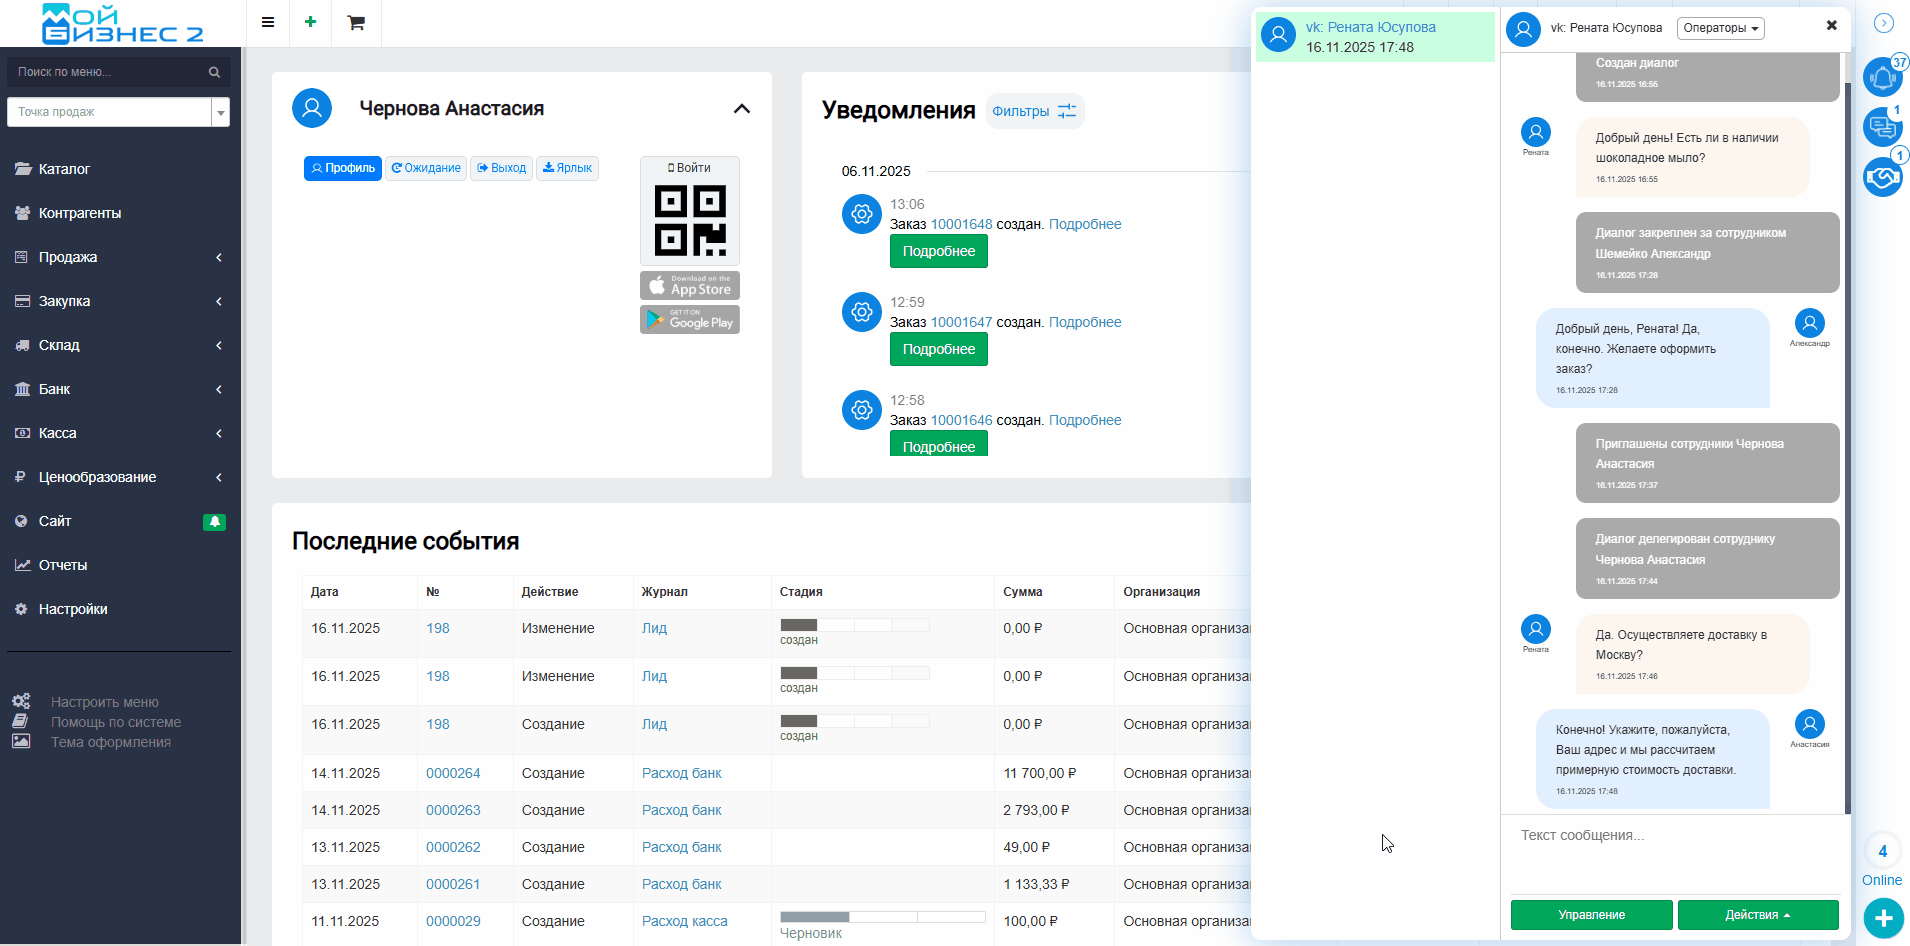Click the stage progress bar for Расход касса row
Image resolution: width=1910 pixels, height=946 pixels.
[x=882, y=917]
